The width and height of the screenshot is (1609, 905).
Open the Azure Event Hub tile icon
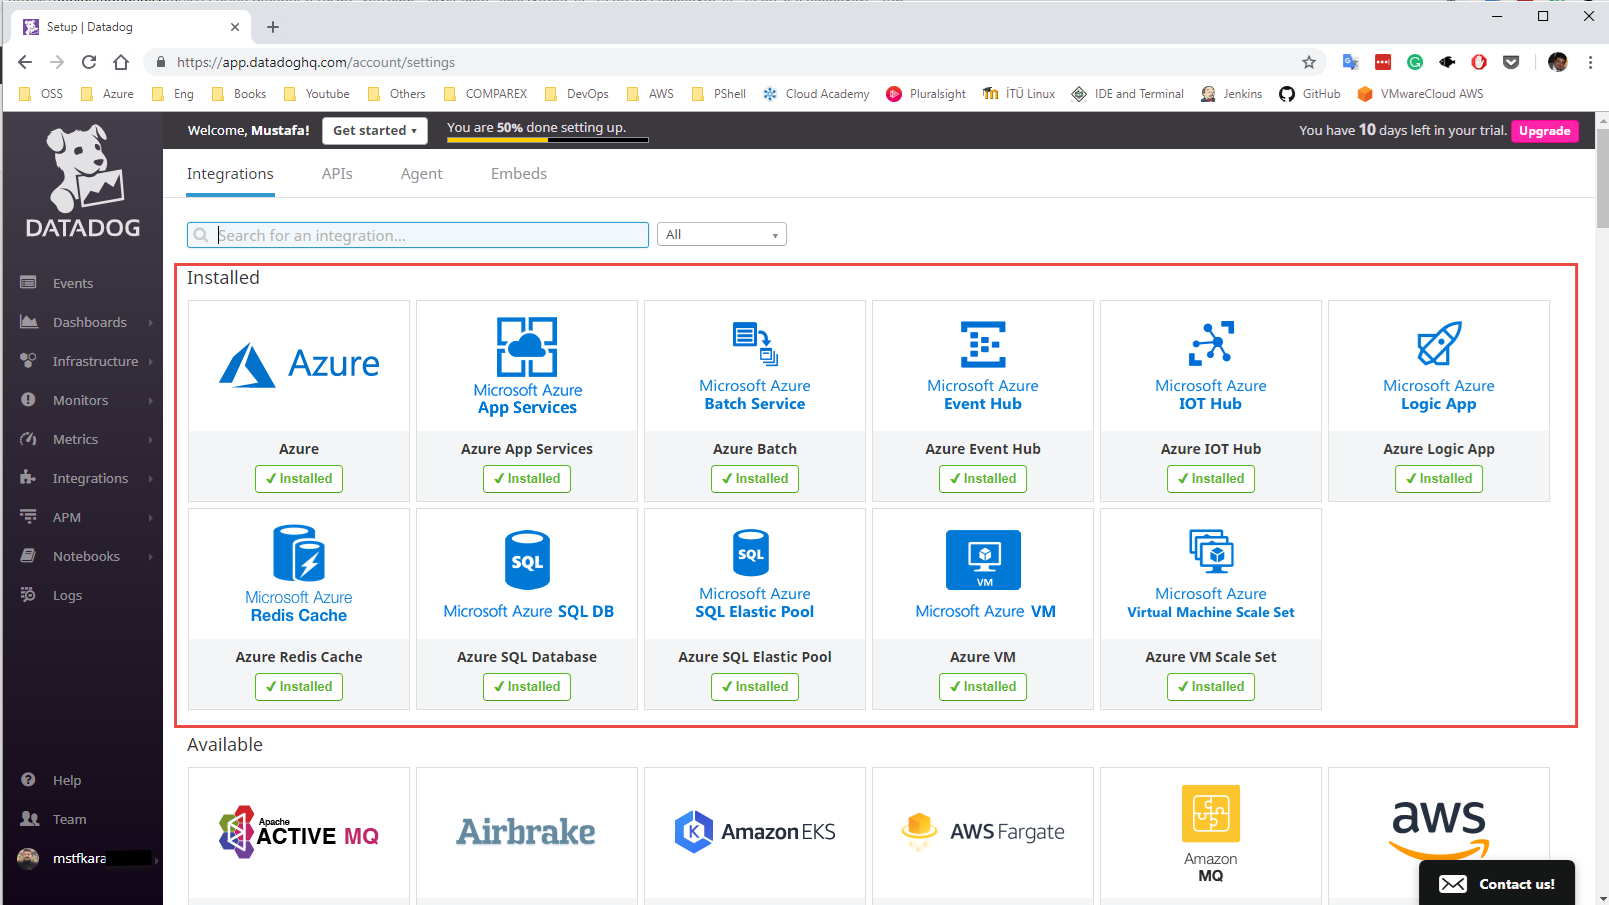tap(983, 344)
